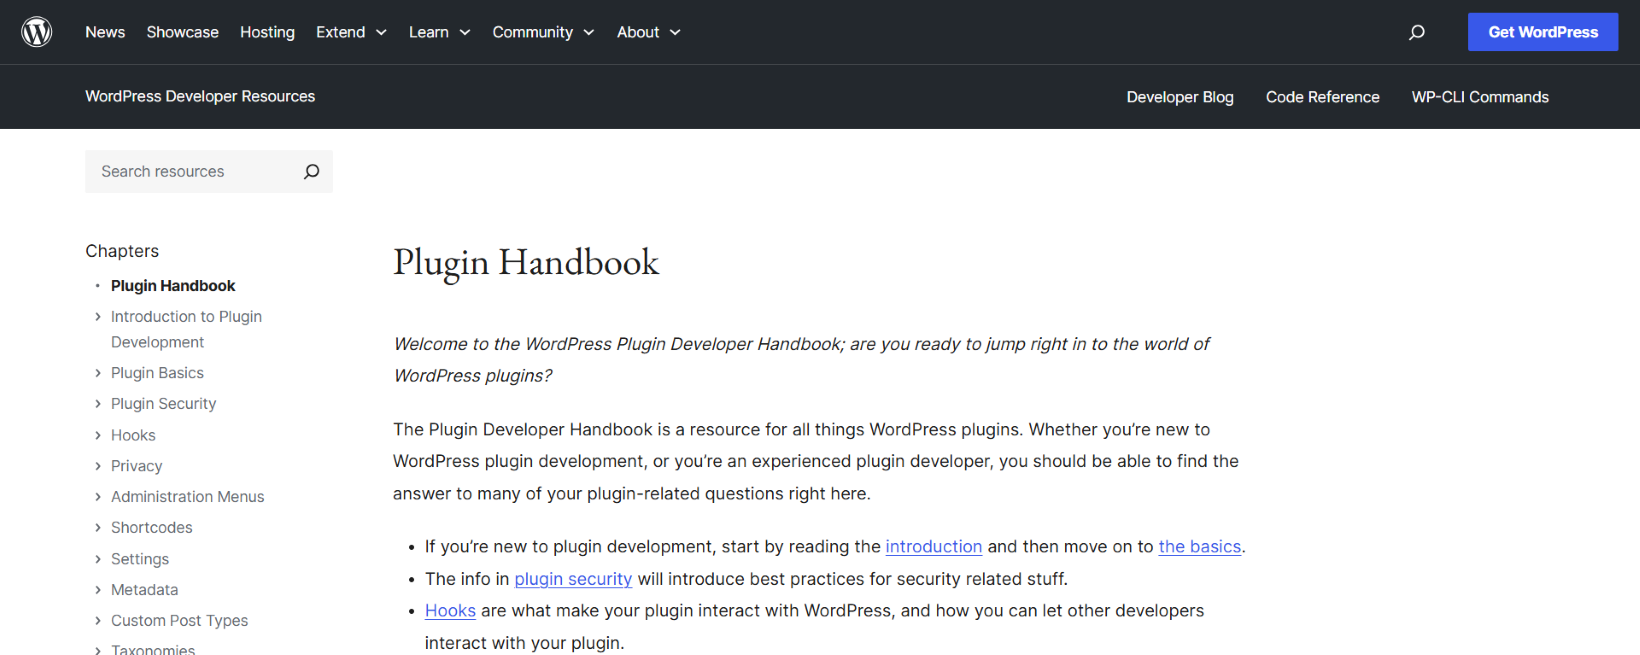Click the Get WordPress button
Image resolution: width=1640 pixels, height=655 pixels.
(1543, 32)
